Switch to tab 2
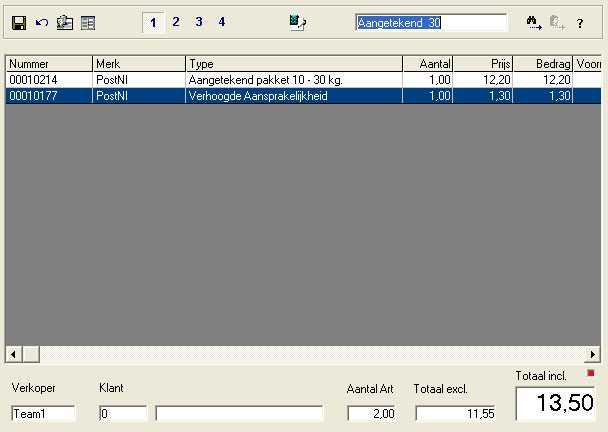The width and height of the screenshot is (608, 432). tap(176, 22)
